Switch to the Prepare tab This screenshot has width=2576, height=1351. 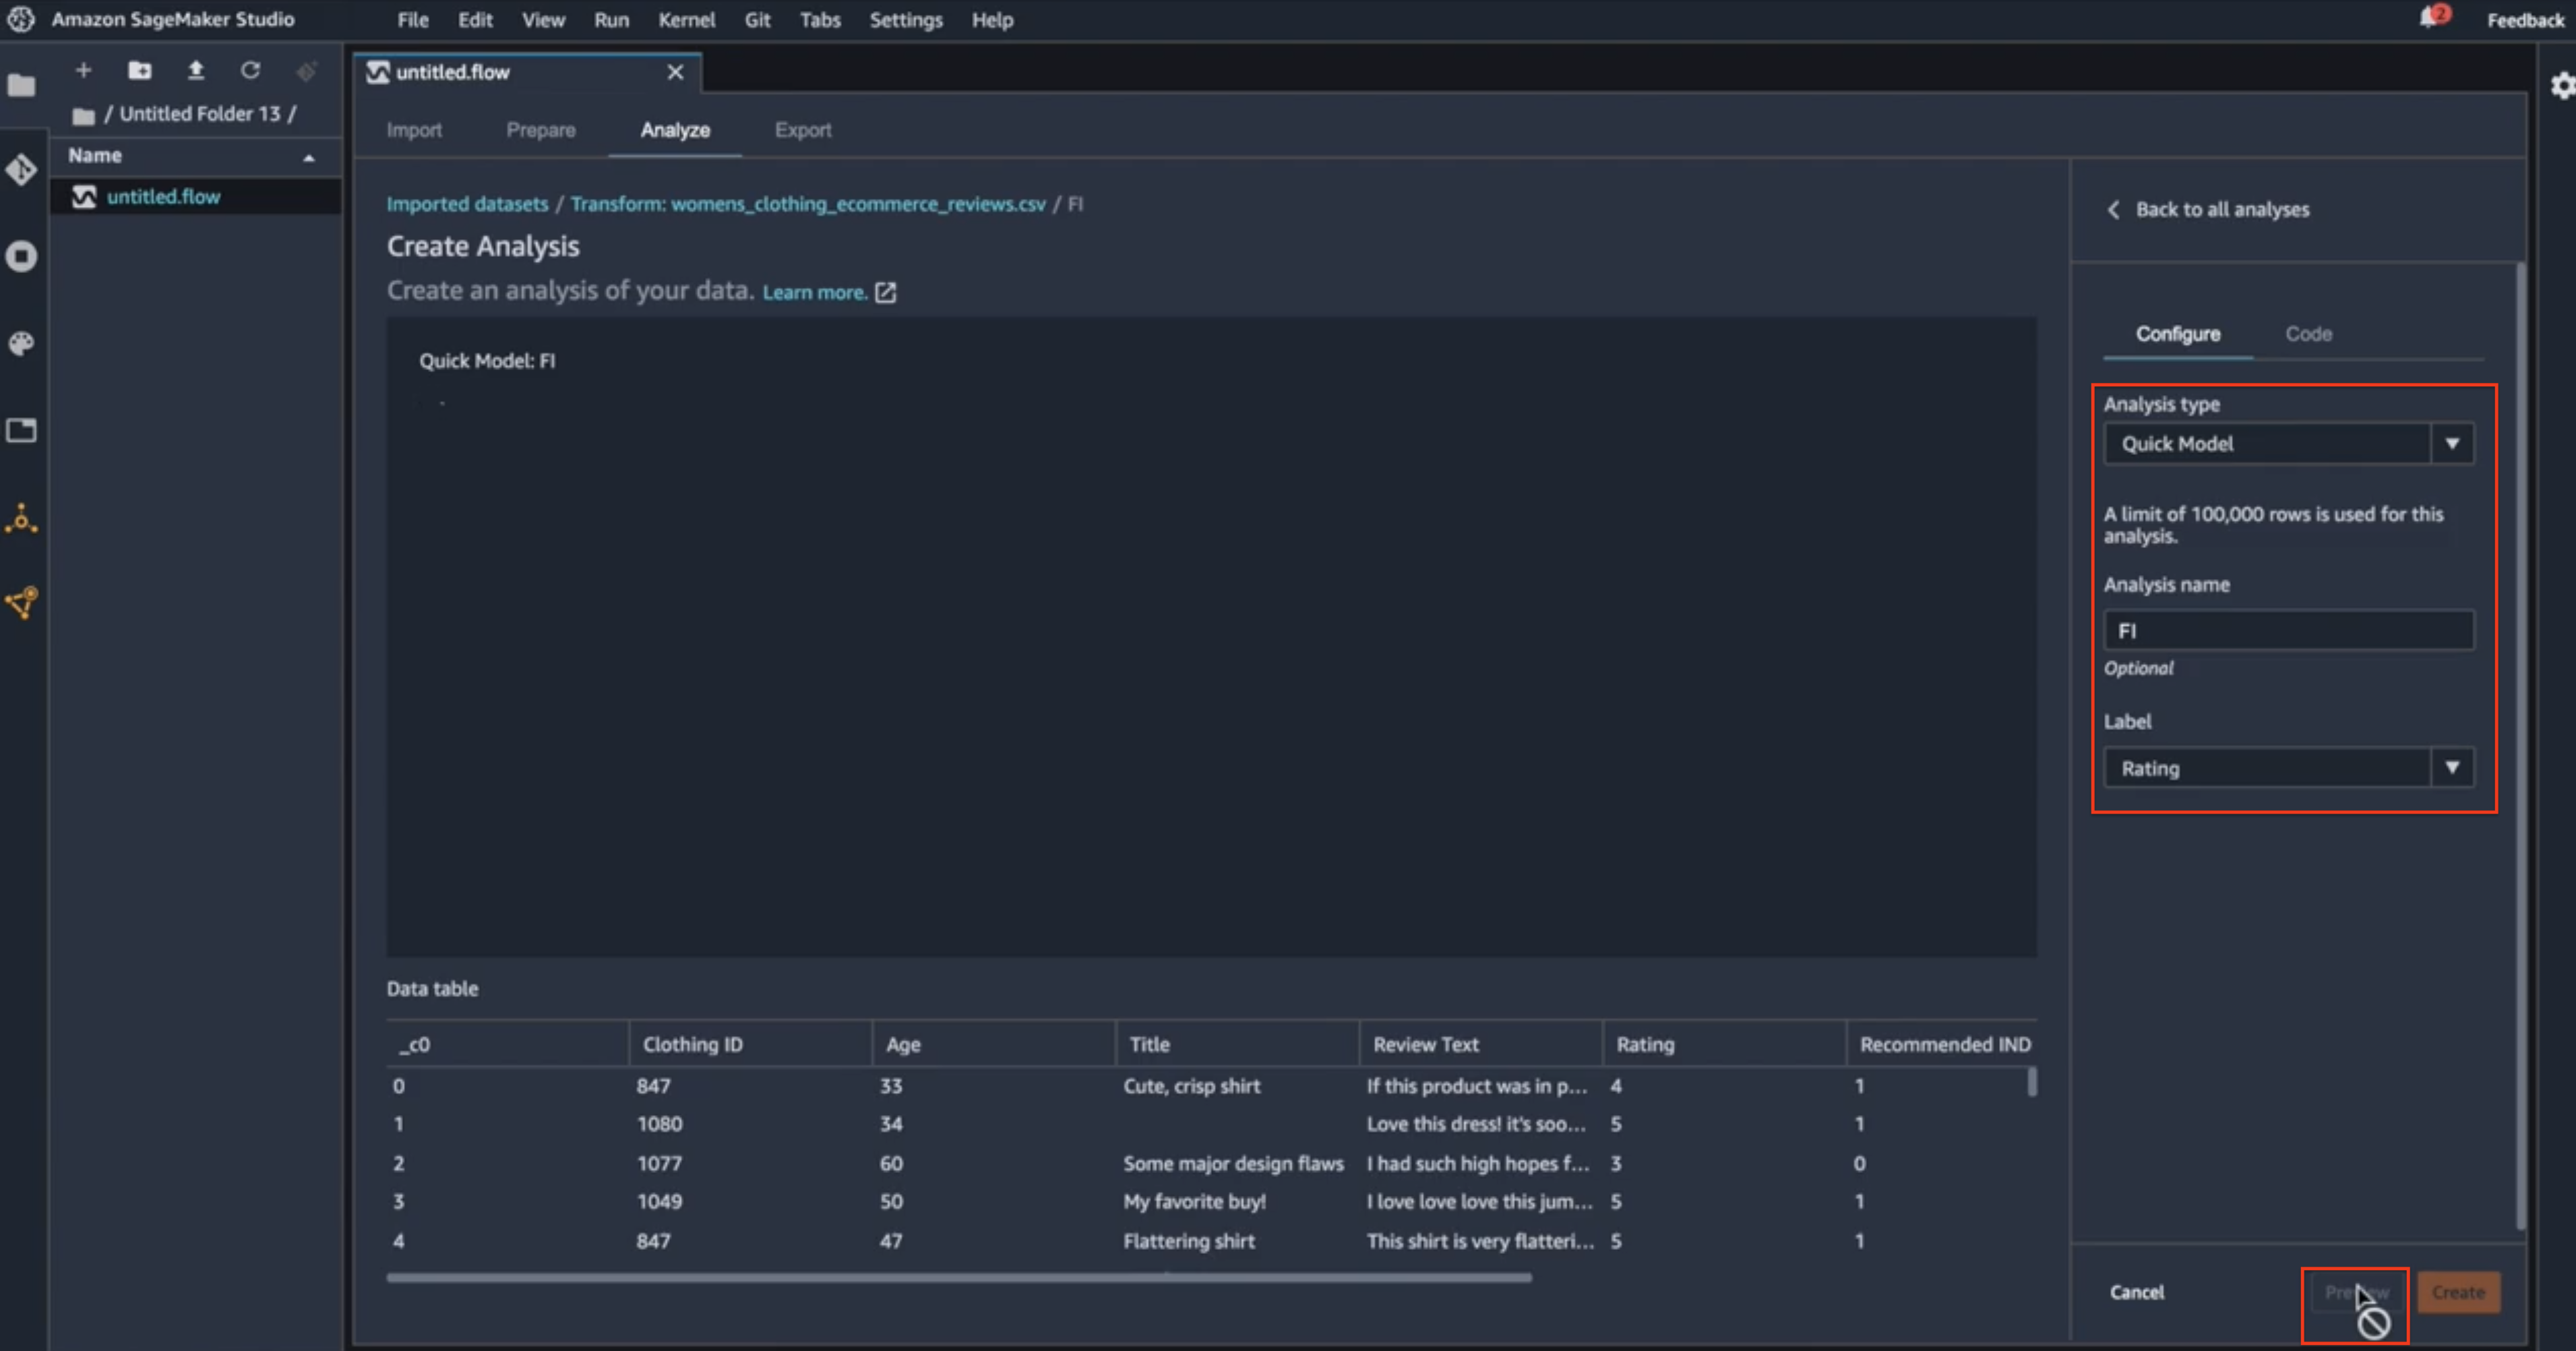click(x=541, y=130)
